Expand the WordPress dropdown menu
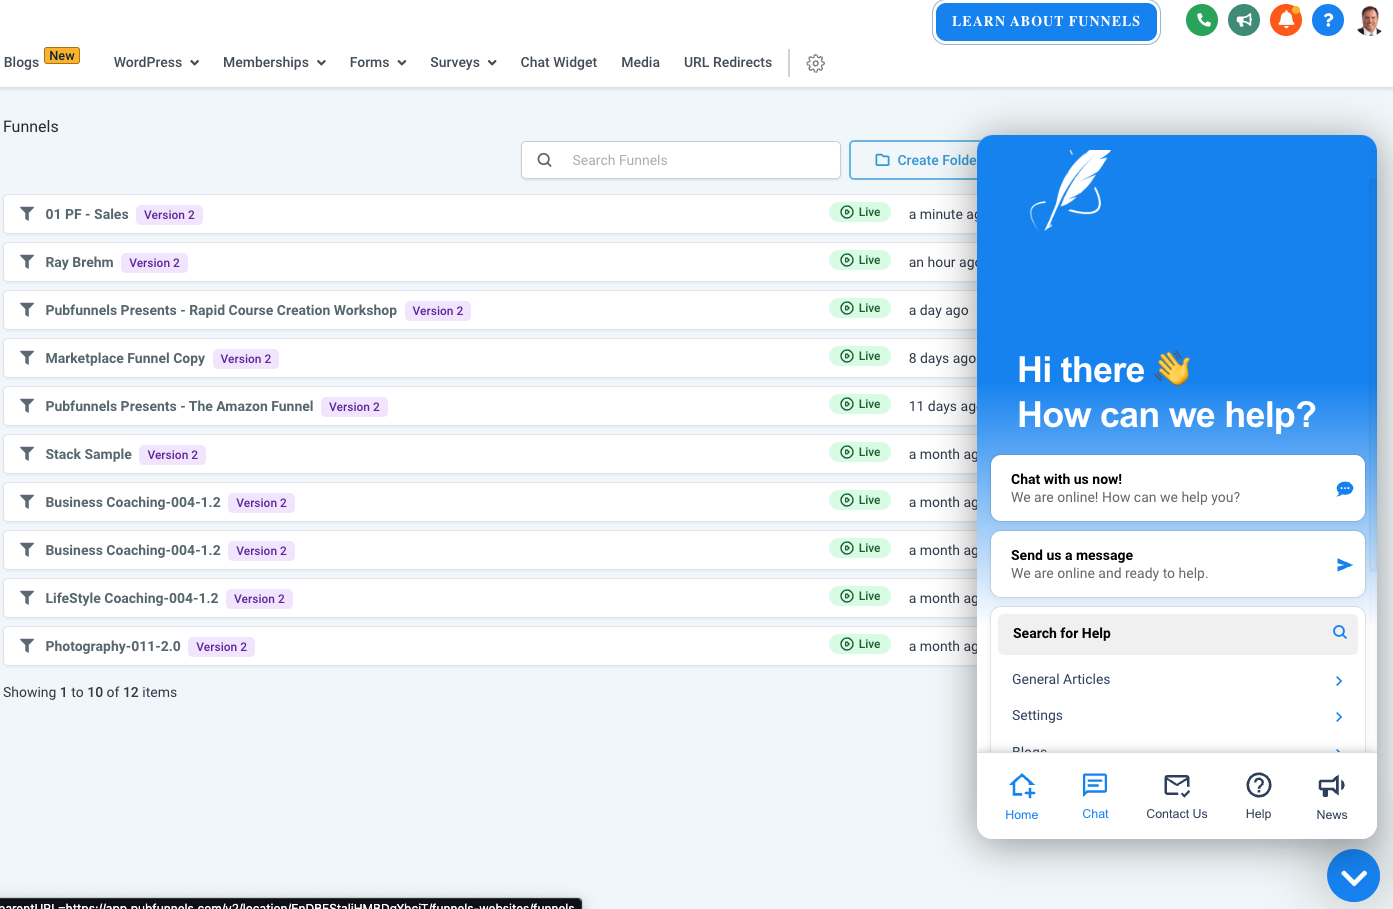This screenshot has height=909, width=1393. click(x=156, y=62)
